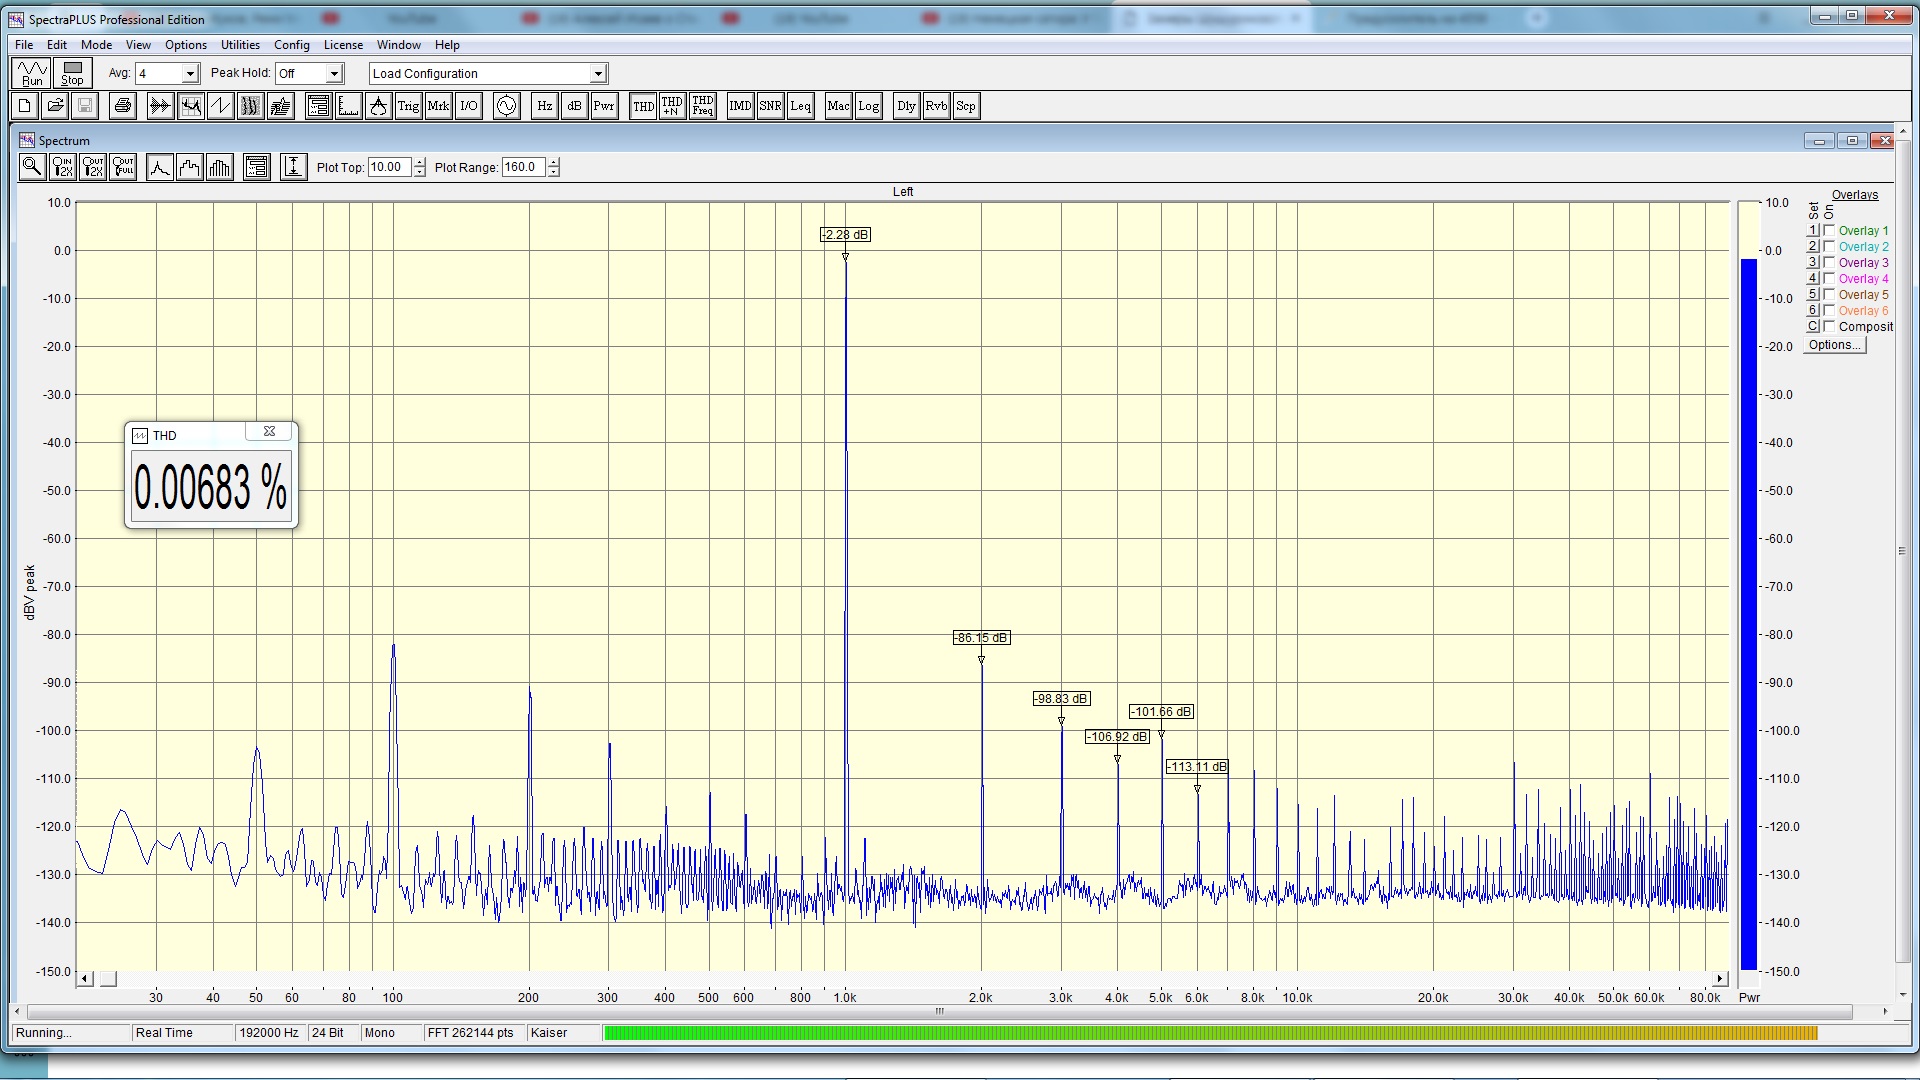Expand the Load Configuration combo box

pos(598,74)
